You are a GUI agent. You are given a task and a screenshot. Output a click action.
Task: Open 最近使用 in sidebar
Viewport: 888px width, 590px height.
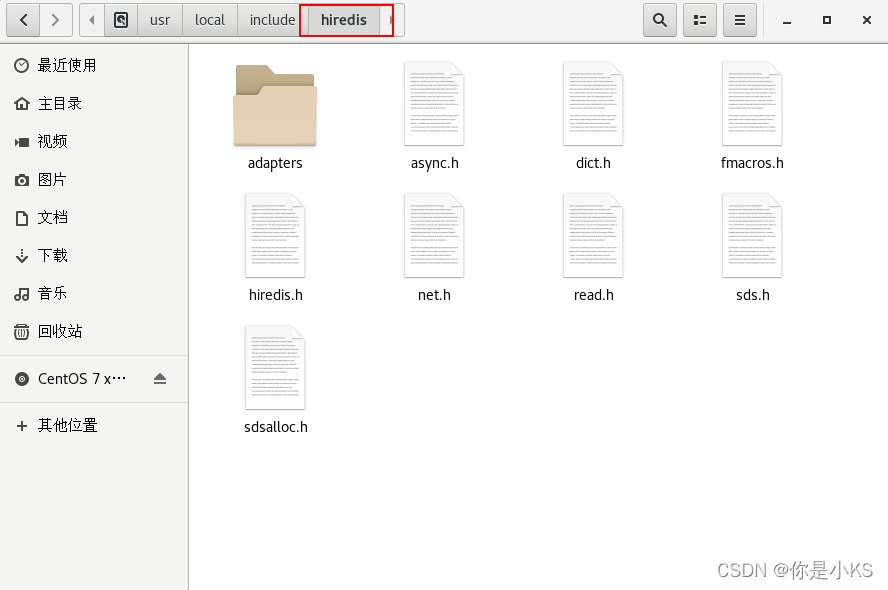[94, 66]
